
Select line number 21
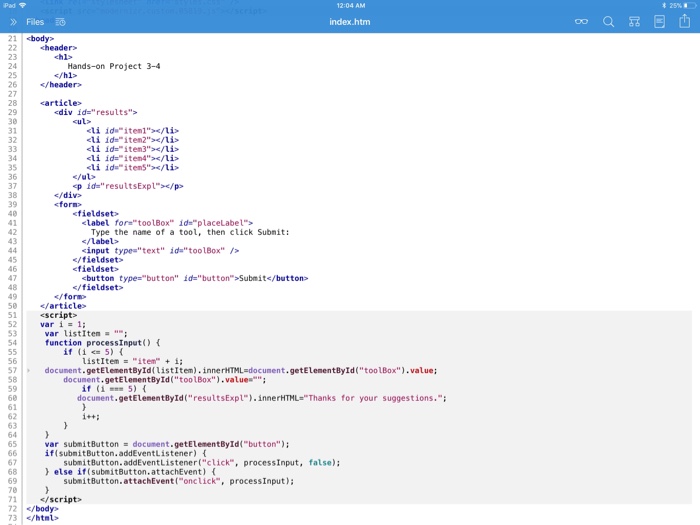click(x=12, y=38)
